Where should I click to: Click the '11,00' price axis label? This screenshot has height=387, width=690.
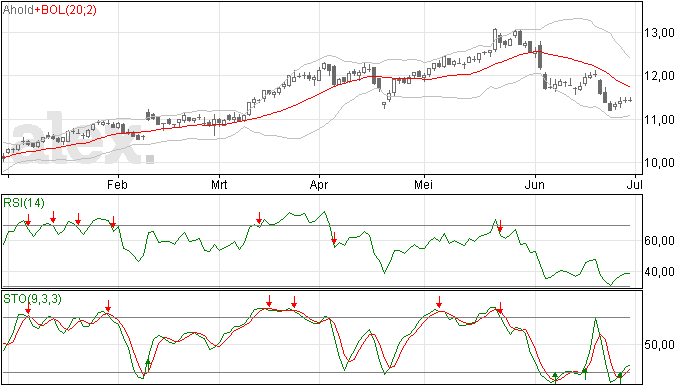659,120
